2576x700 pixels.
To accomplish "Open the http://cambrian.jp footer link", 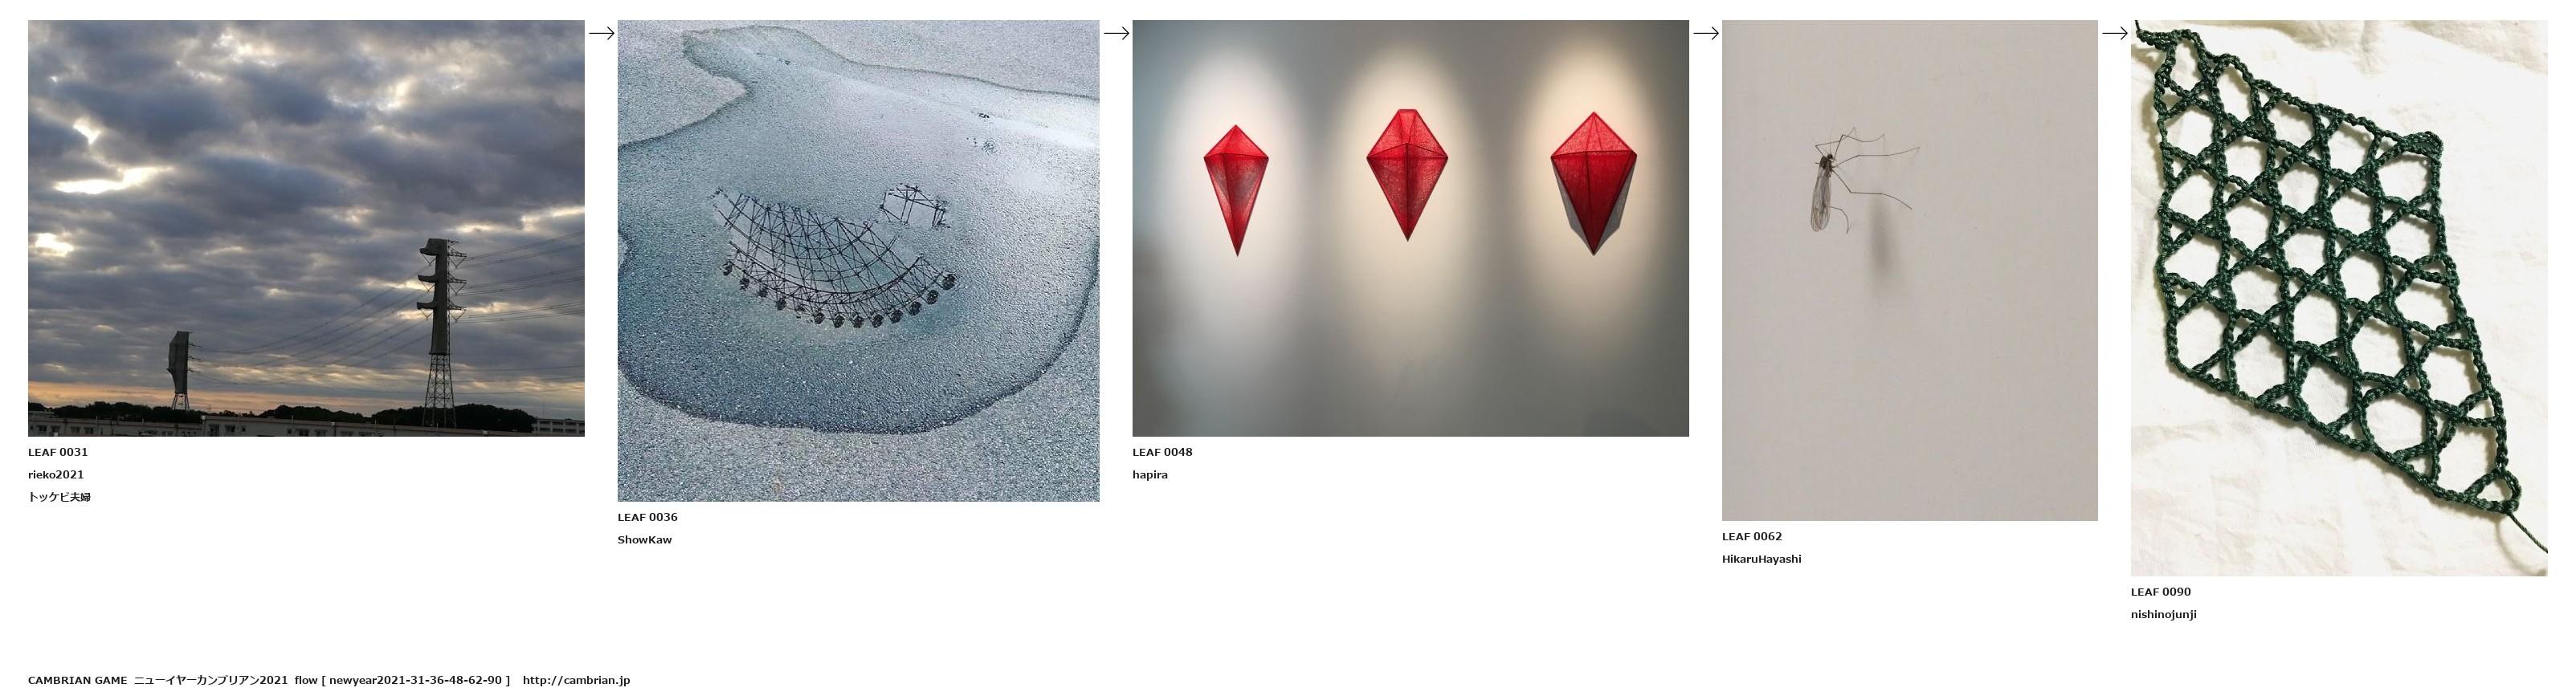I will click(x=576, y=680).
